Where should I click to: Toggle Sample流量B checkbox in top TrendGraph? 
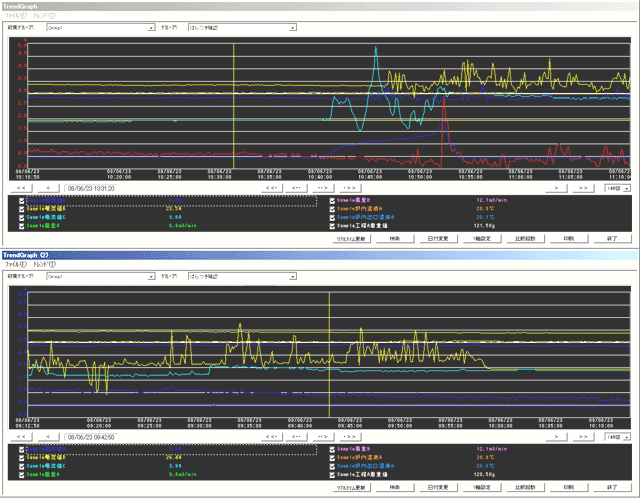[x=332, y=201]
